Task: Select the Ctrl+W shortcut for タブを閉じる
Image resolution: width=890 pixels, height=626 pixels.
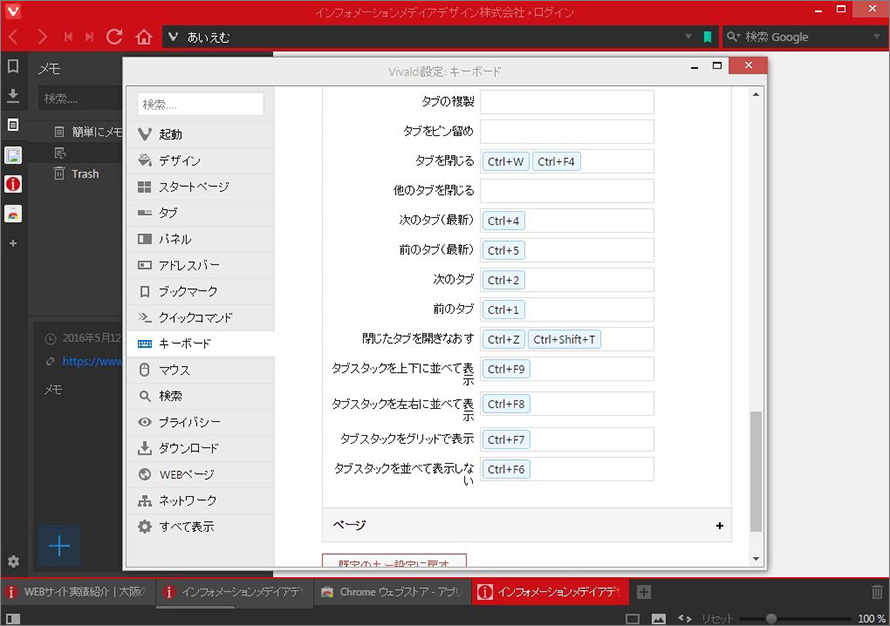Action: point(506,162)
